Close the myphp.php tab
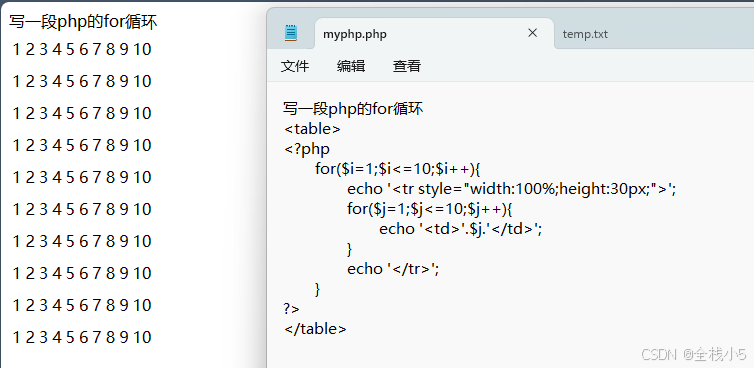 coord(532,33)
